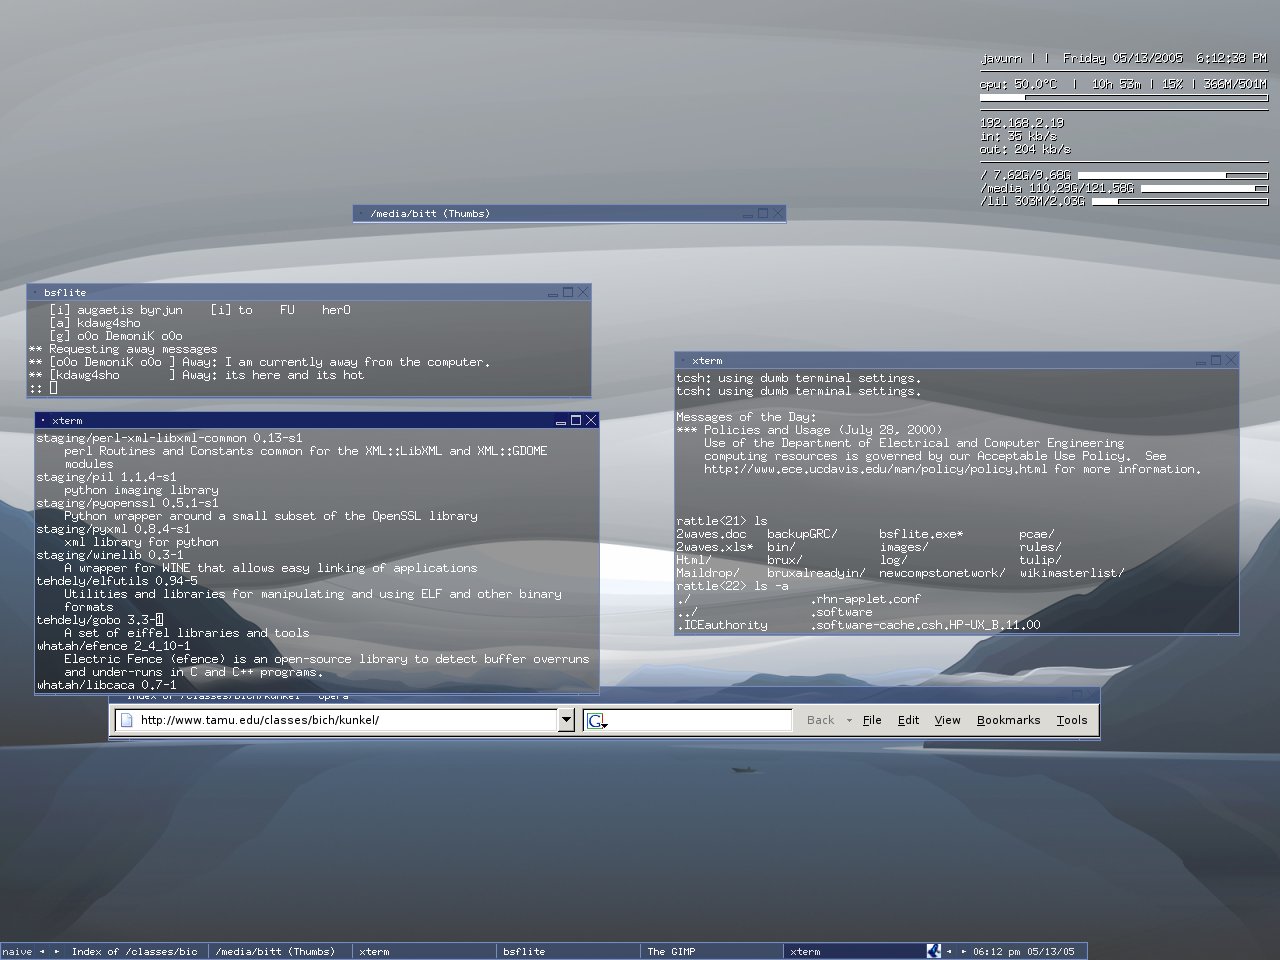Close the xterm window showing rattle prompt
The width and height of the screenshot is (1280, 960).
(1231, 360)
